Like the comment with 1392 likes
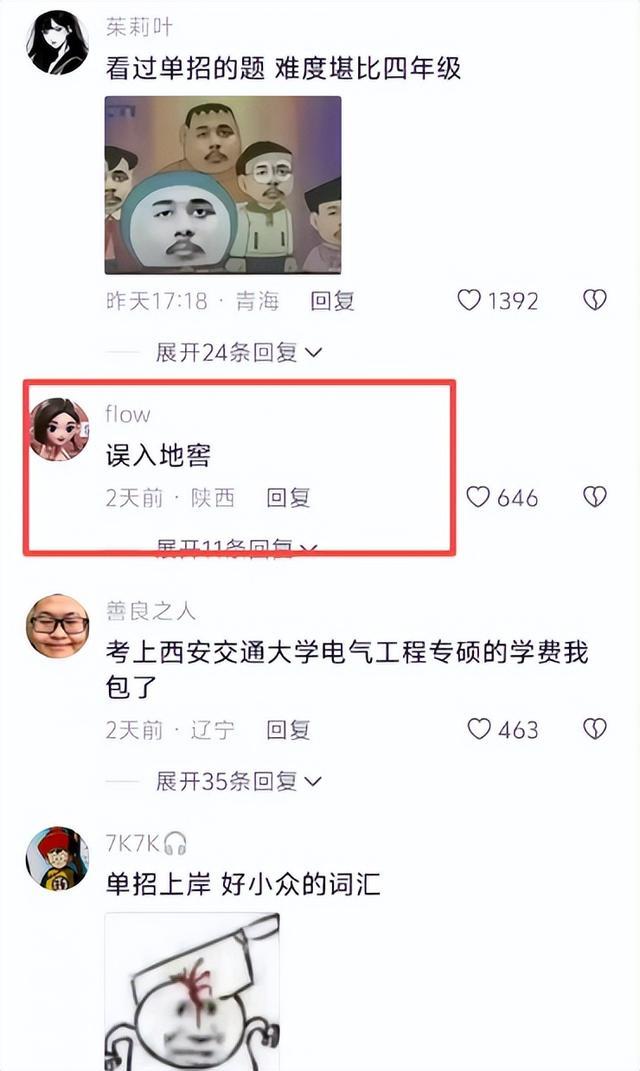This screenshot has width=640, height=1071. (469, 300)
